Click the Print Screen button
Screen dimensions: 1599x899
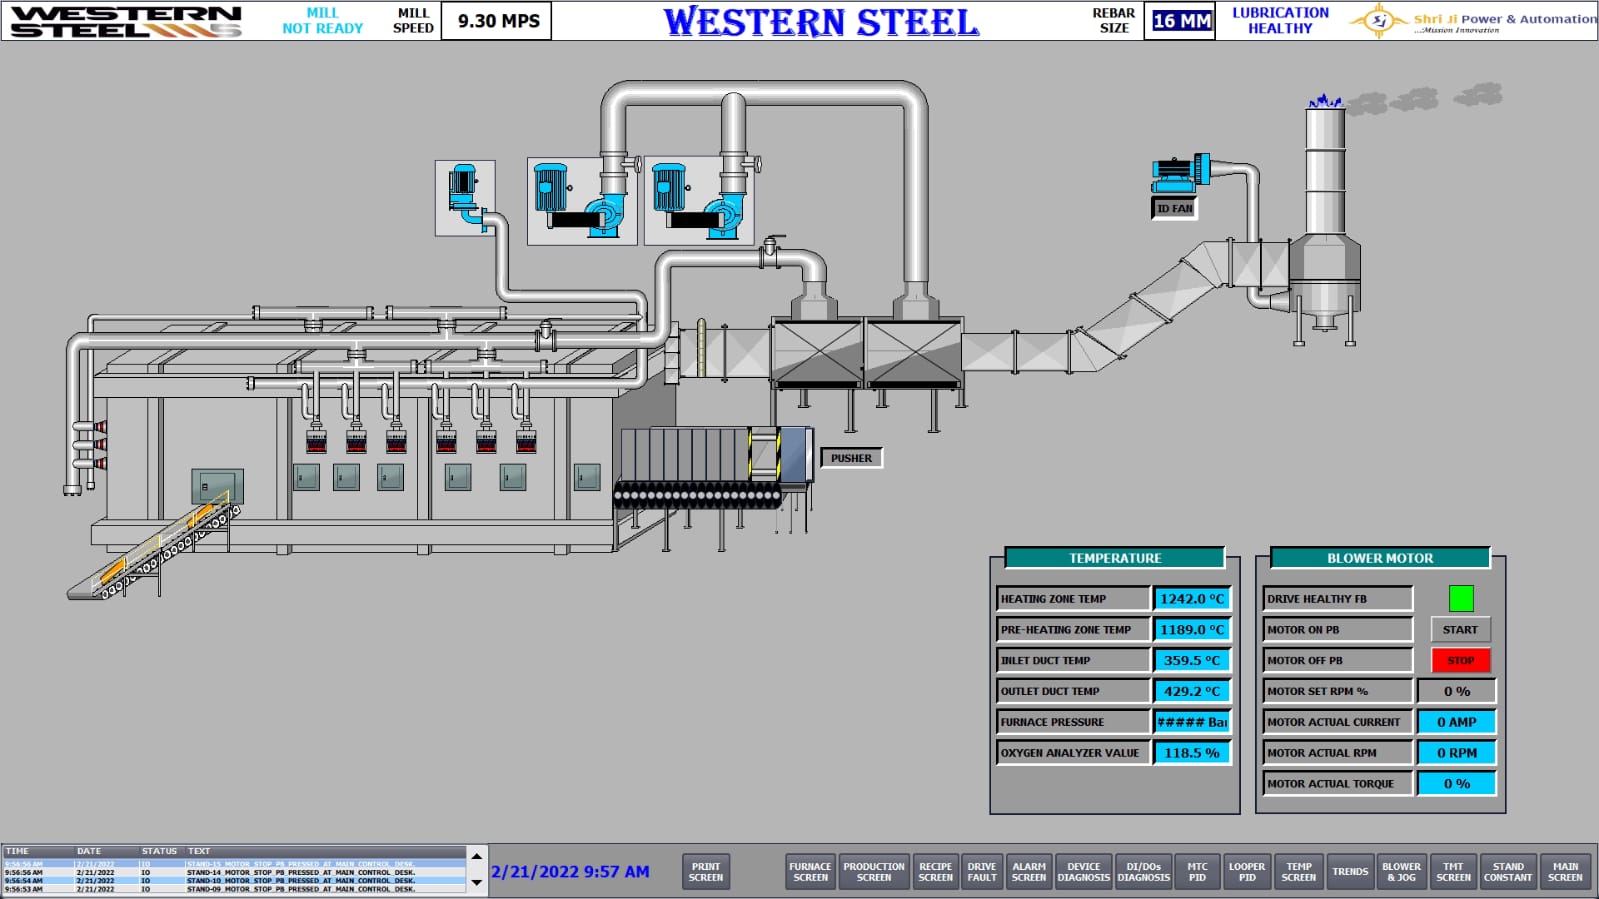coord(706,872)
